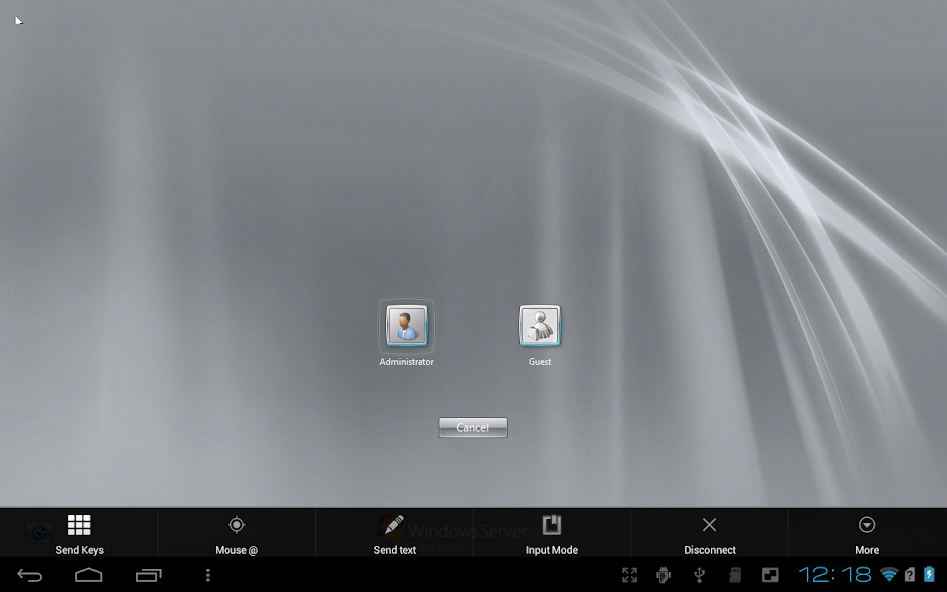Tap the USB connection icon near the clock
The width and height of the screenshot is (947, 592).
(x=699, y=575)
